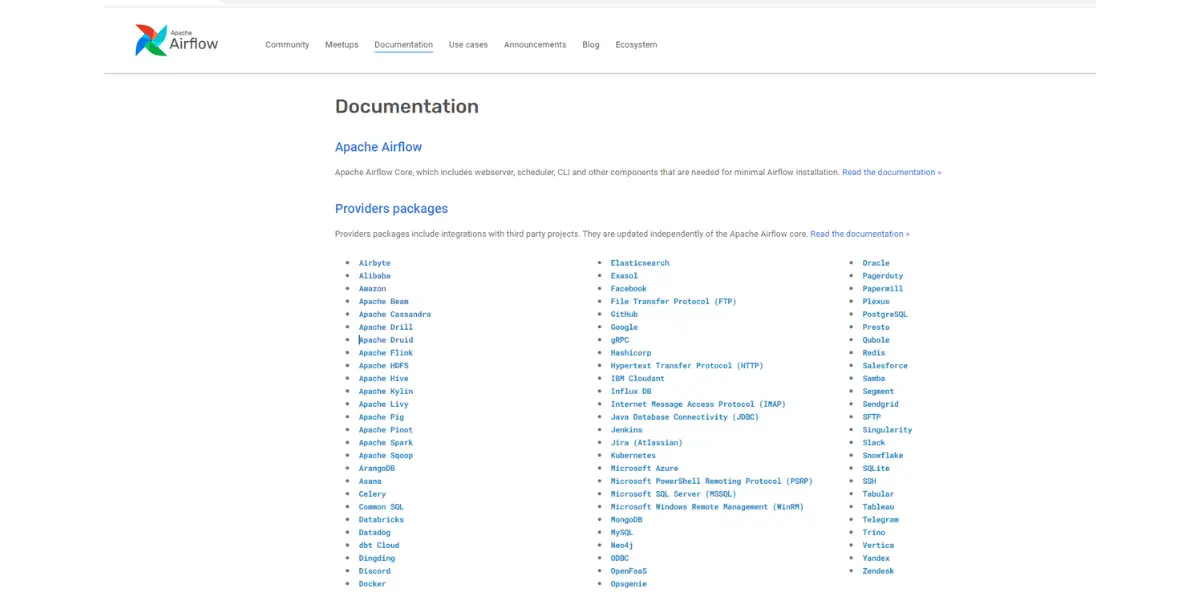Open Common SQL provider
The width and height of the screenshot is (1200, 600).
tap(382, 507)
